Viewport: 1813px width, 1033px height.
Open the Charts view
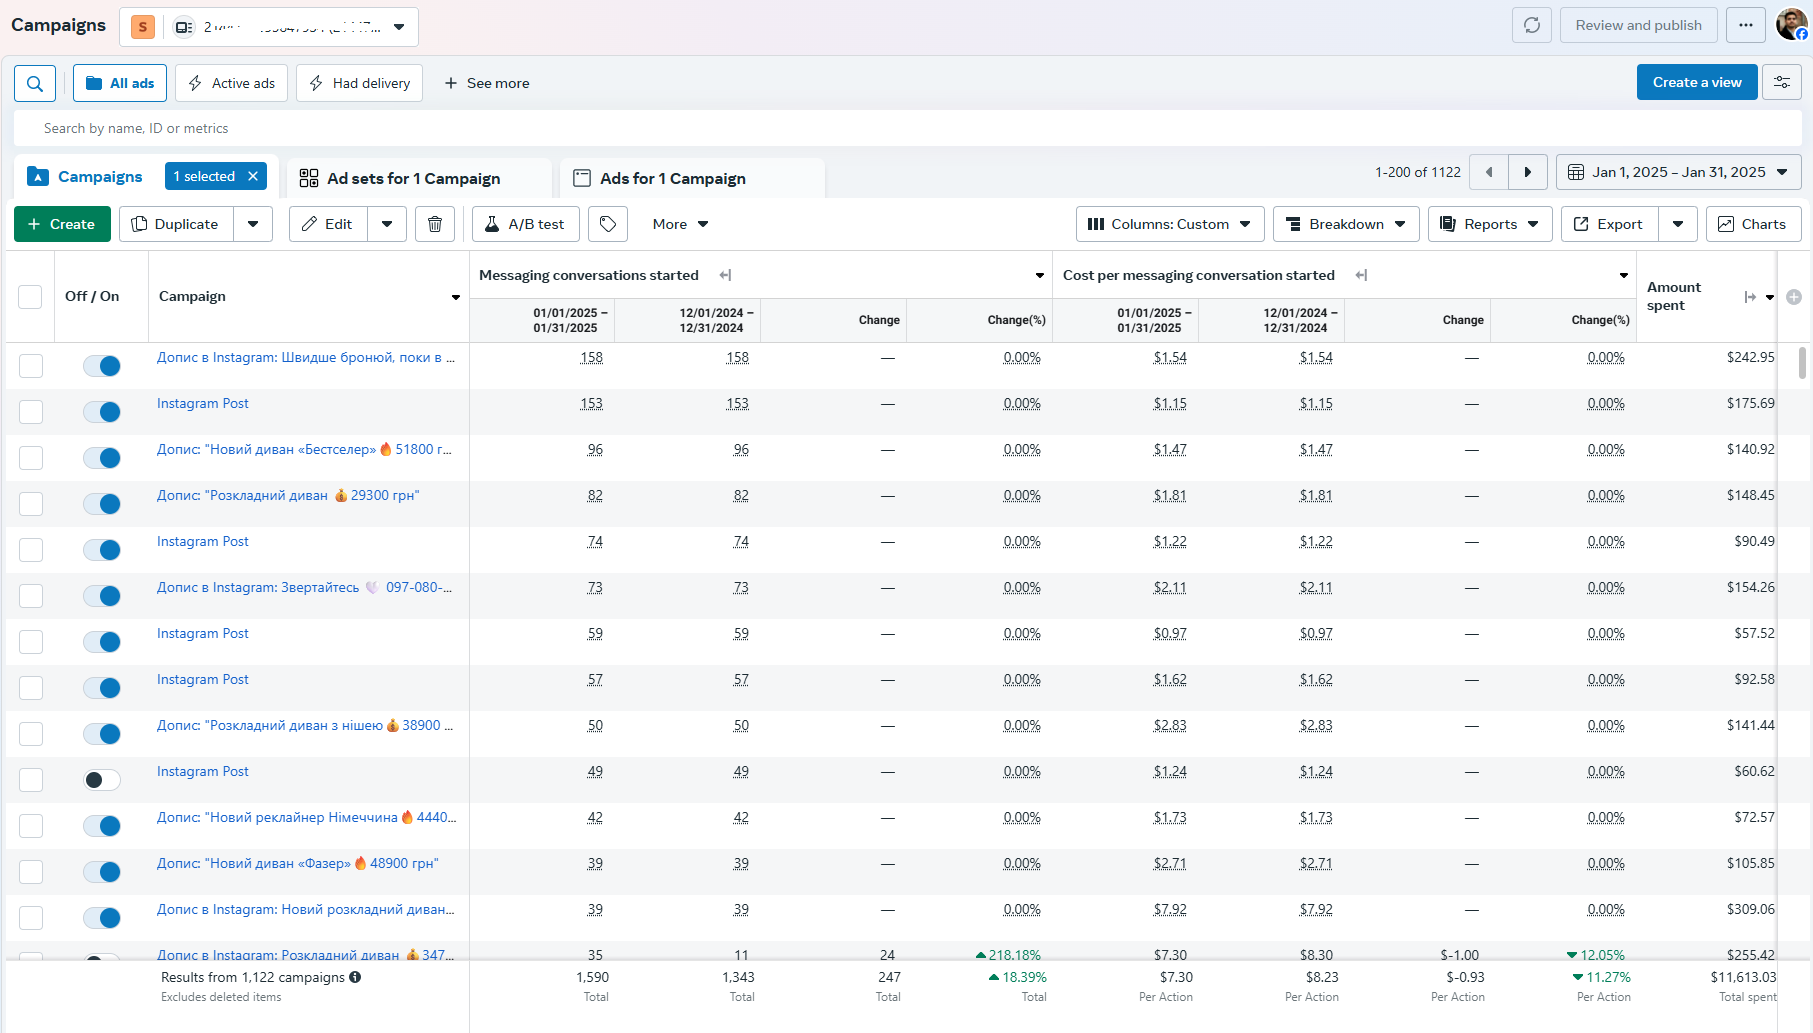(1753, 224)
